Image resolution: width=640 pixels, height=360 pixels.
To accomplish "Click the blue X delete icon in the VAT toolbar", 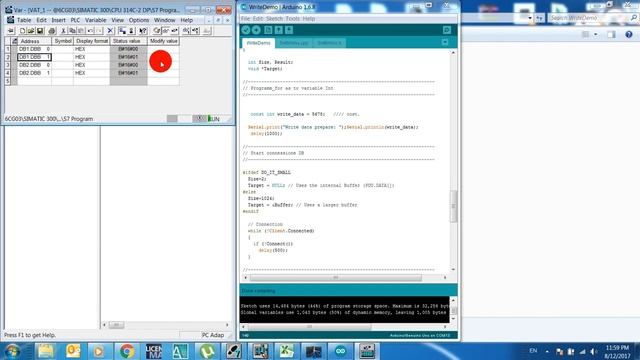I will click(110, 31).
